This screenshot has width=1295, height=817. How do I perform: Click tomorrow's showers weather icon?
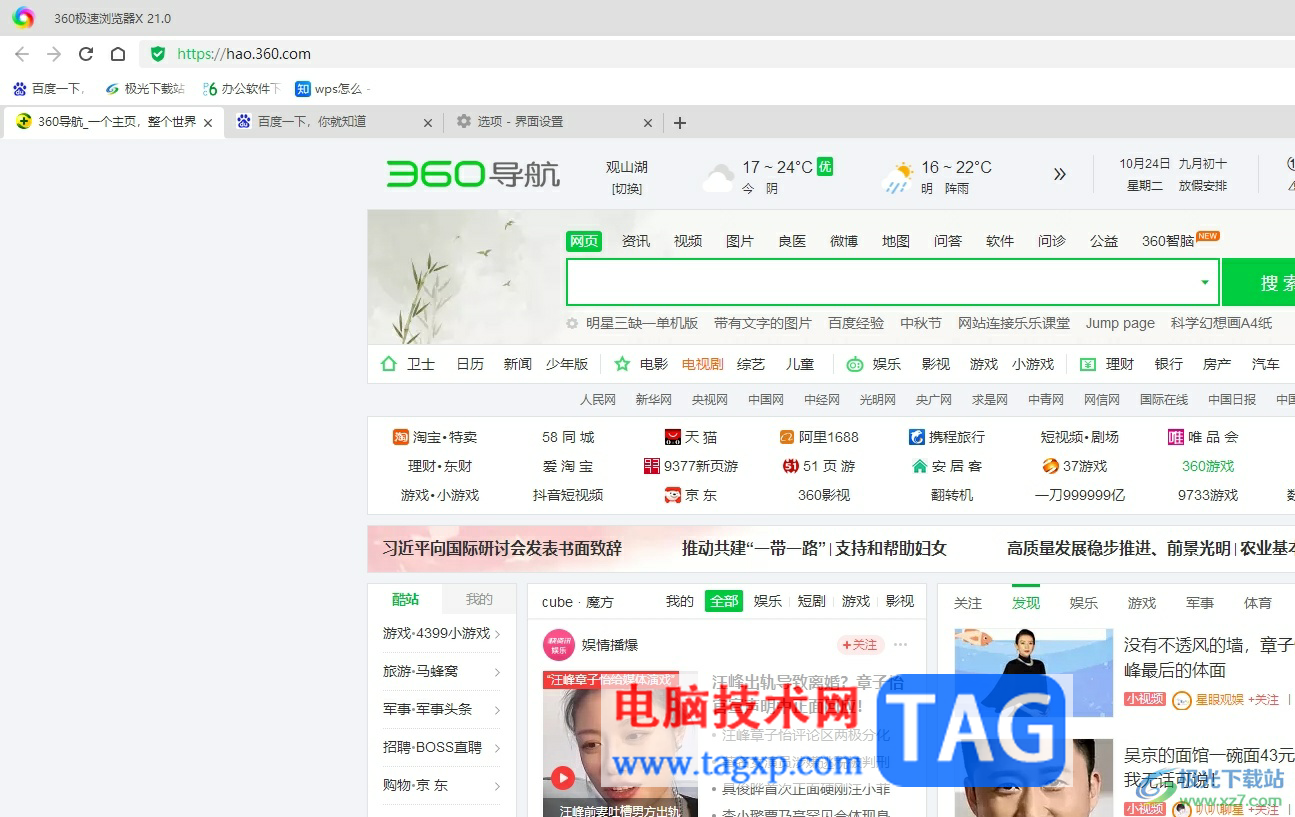[x=898, y=178]
